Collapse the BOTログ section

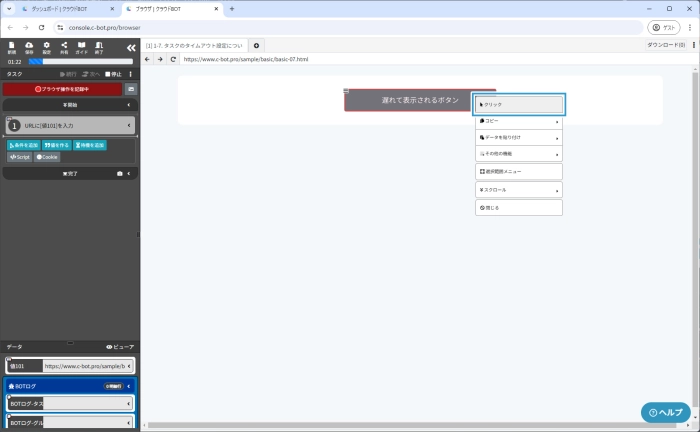129,385
